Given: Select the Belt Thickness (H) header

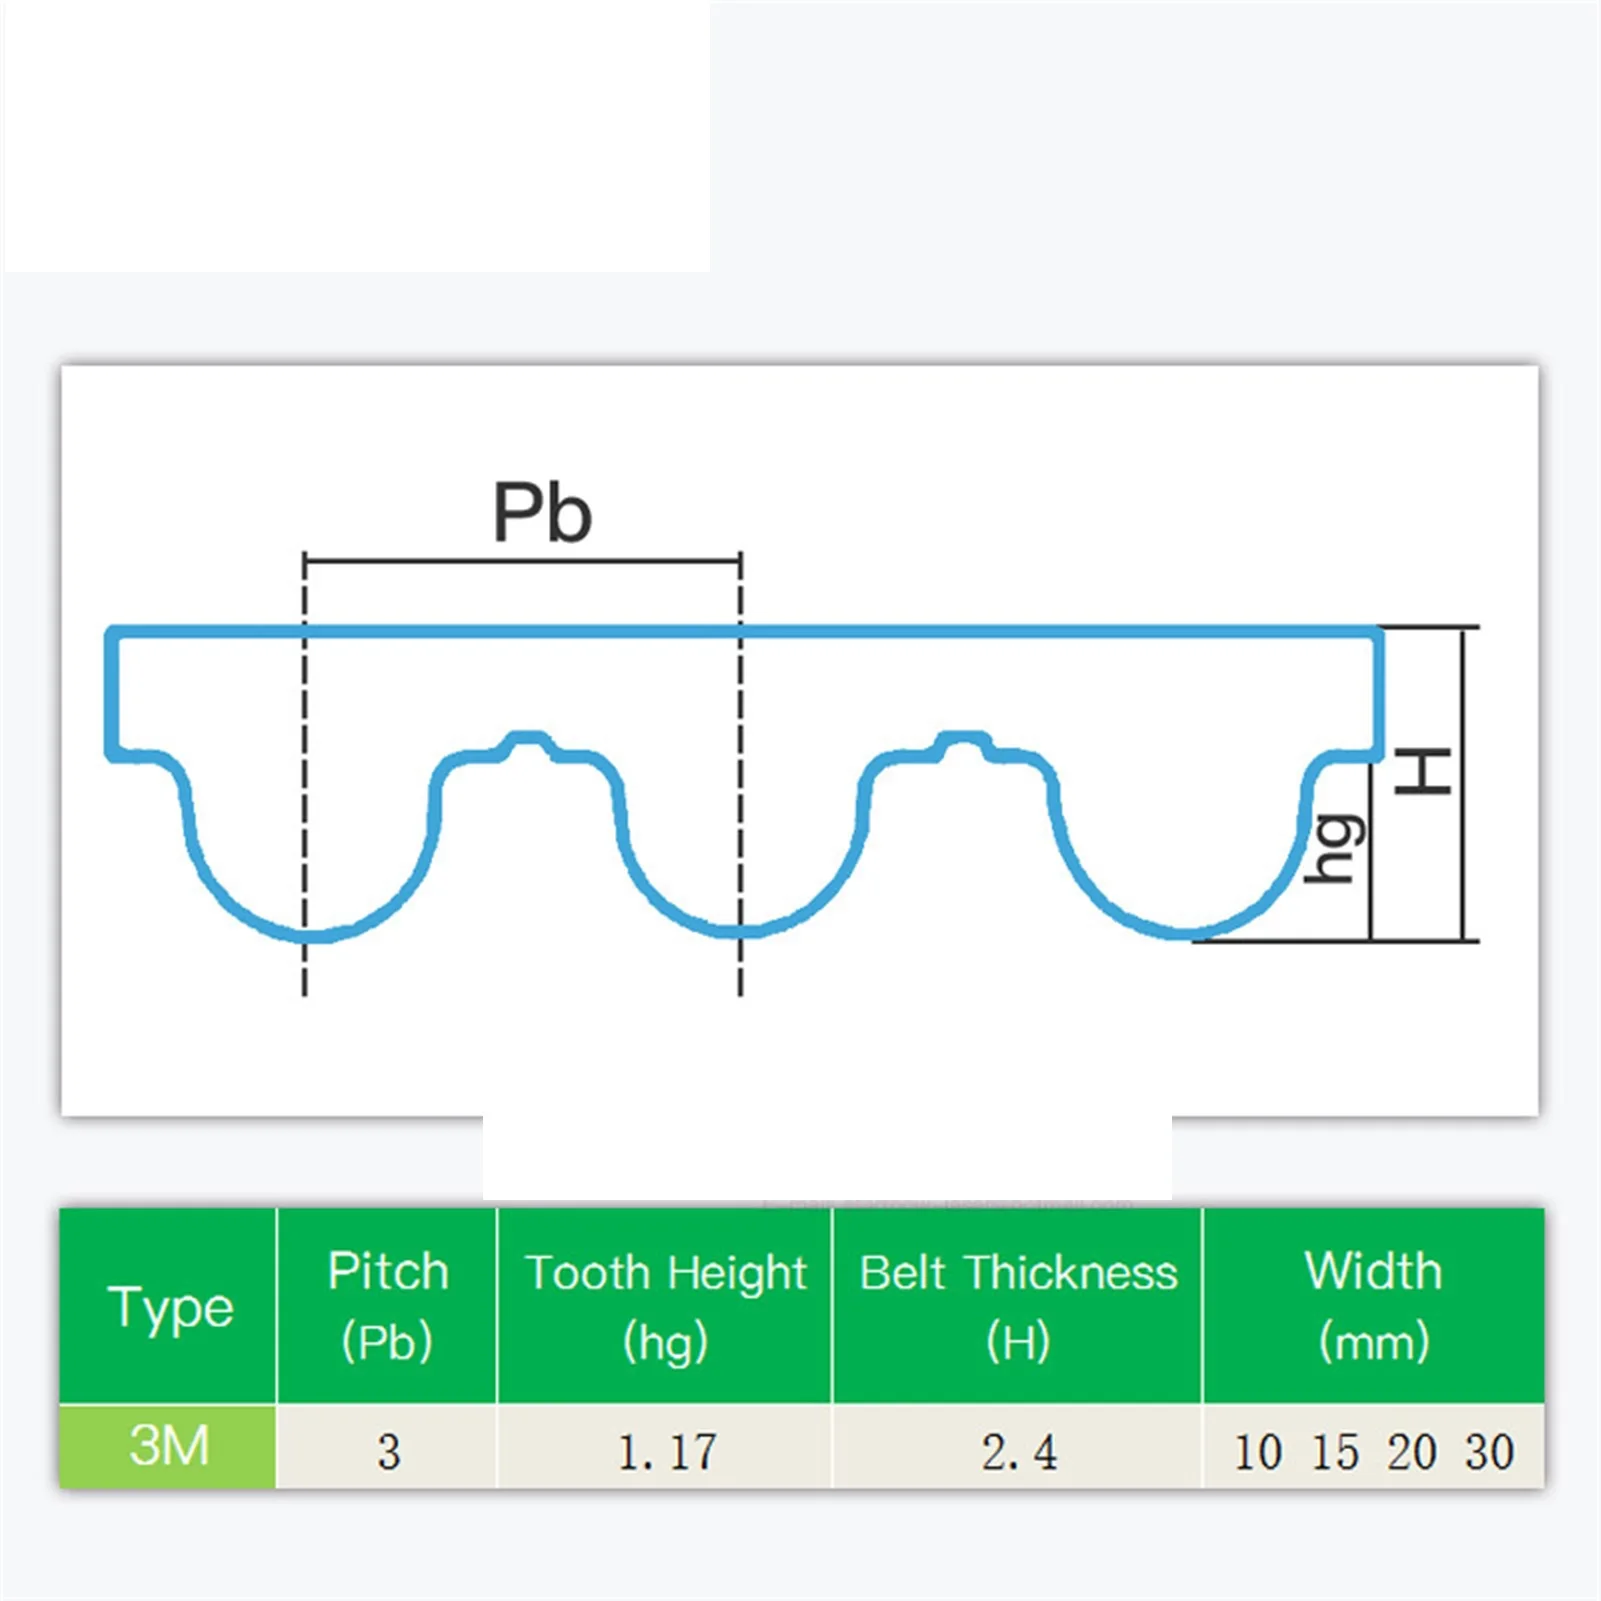Looking at the screenshot, I should click(x=1018, y=1305).
